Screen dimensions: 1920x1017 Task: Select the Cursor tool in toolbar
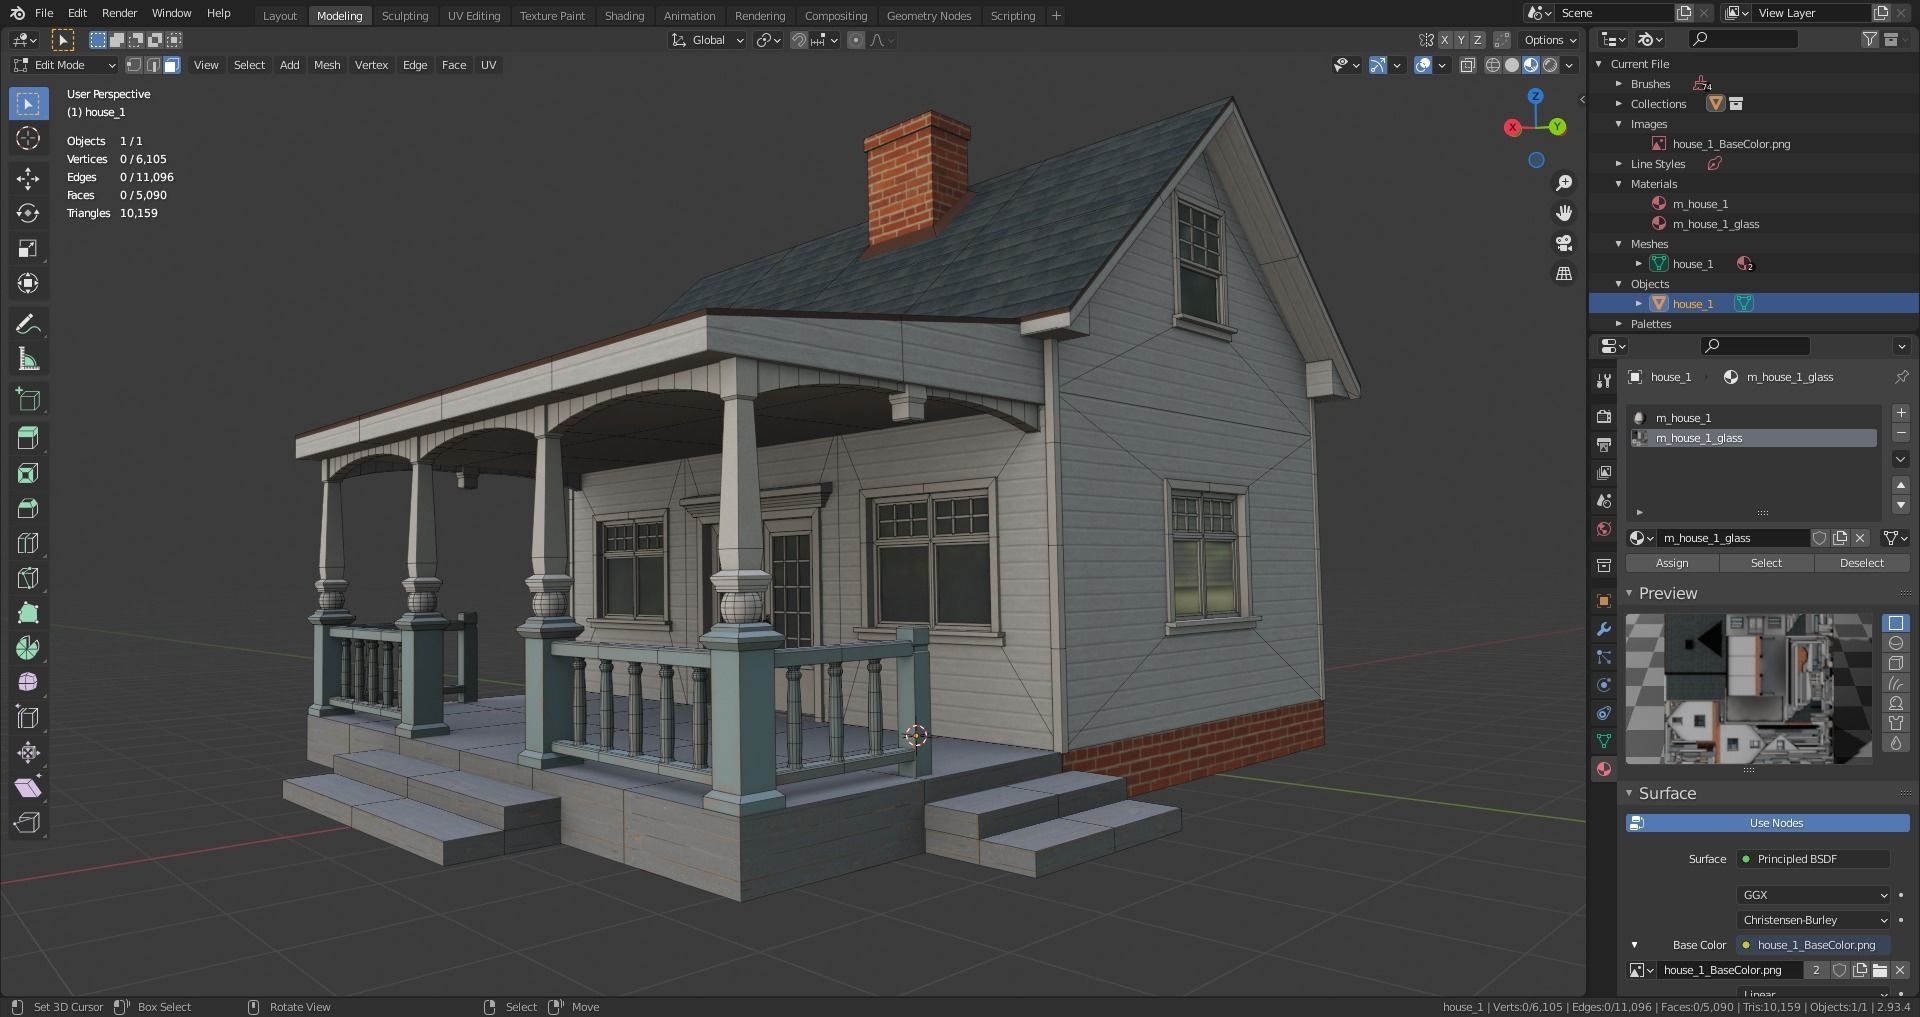click(x=28, y=138)
